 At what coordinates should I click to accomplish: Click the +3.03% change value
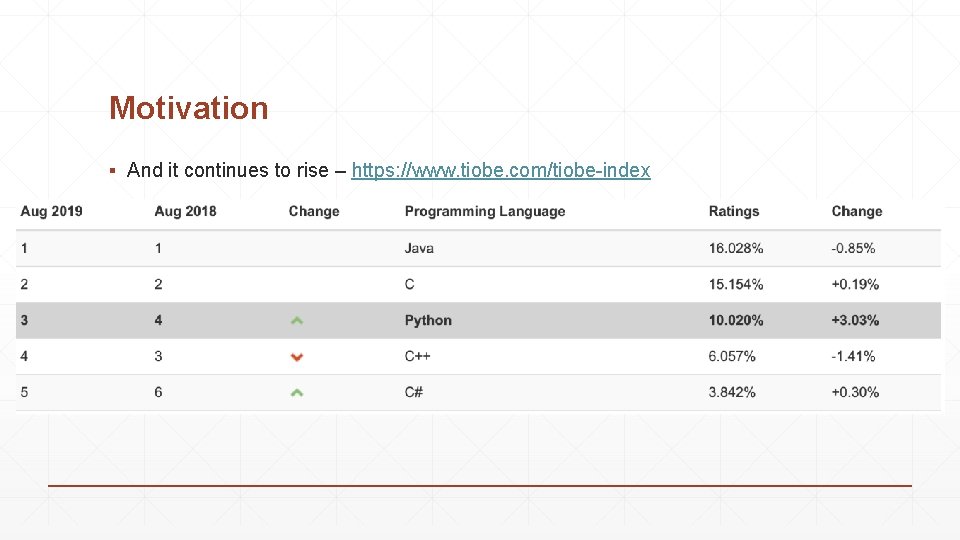coord(855,321)
